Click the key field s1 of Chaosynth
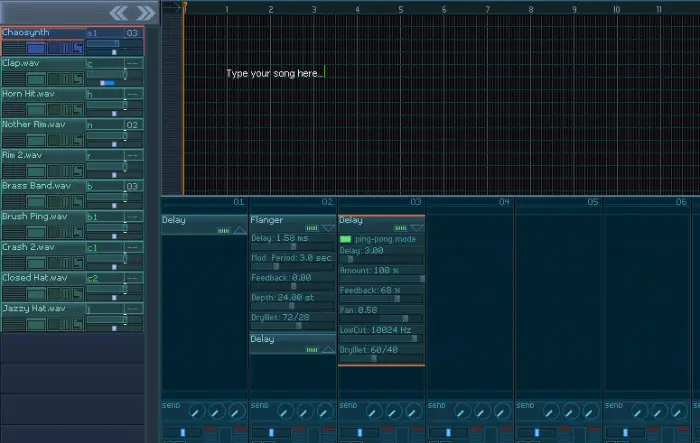The width and height of the screenshot is (700, 443). point(105,33)
